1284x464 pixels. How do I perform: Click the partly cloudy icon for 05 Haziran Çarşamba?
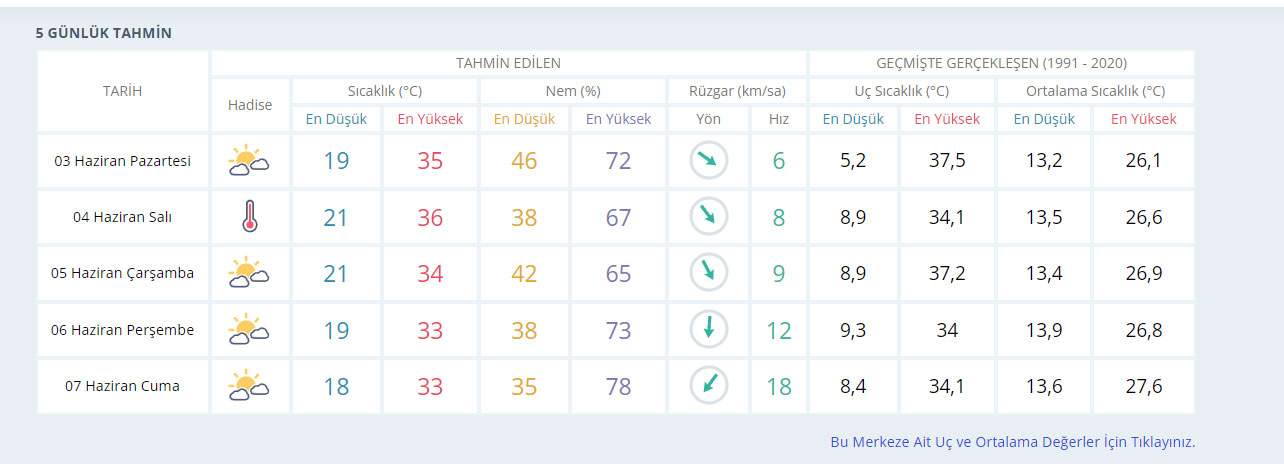click(x=249, y=273)
